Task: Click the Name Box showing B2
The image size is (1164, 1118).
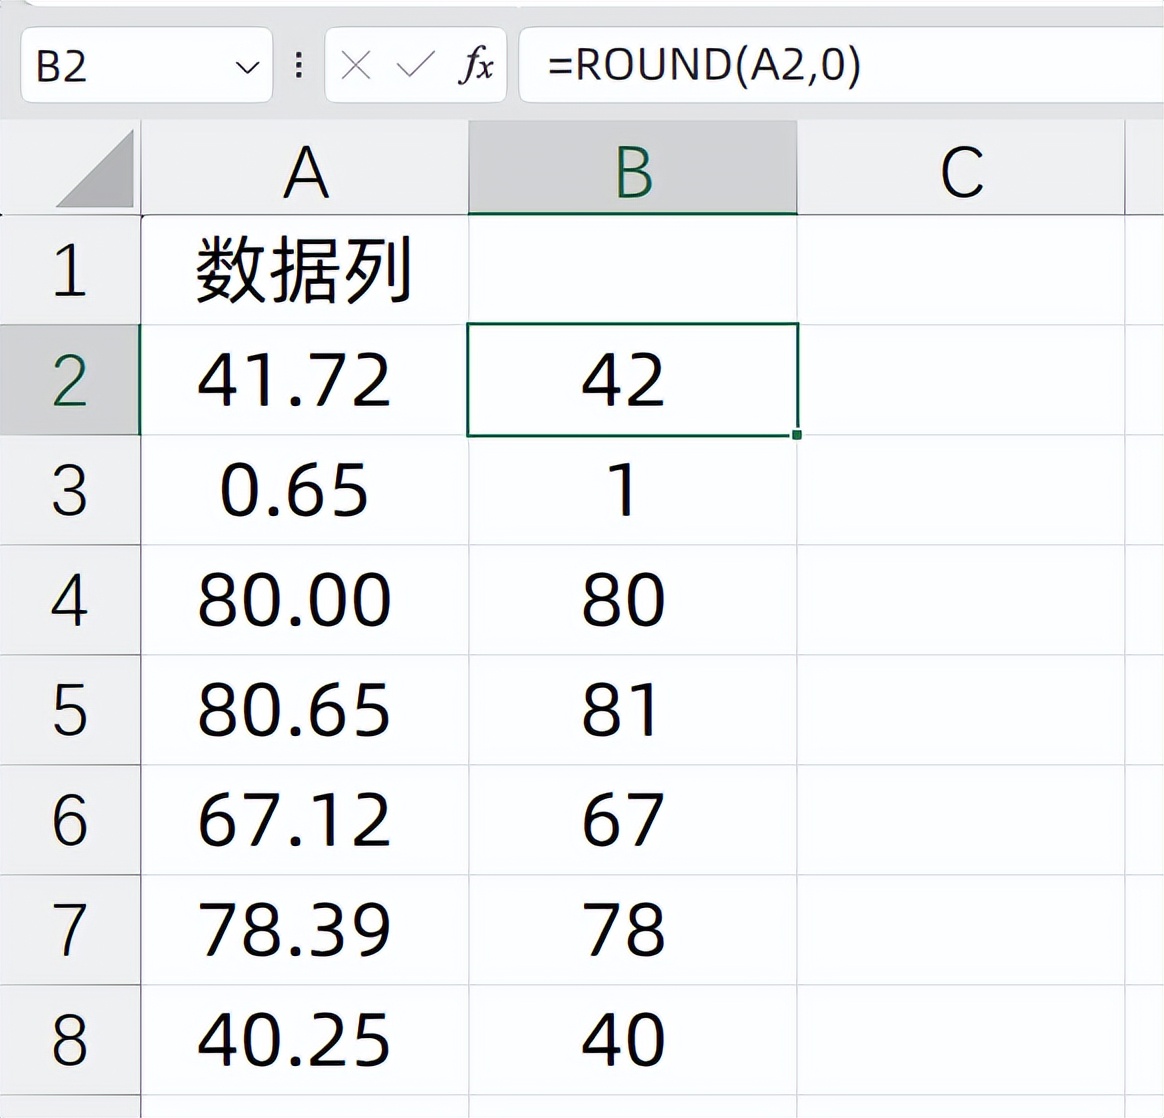Action: click(146, 65)
